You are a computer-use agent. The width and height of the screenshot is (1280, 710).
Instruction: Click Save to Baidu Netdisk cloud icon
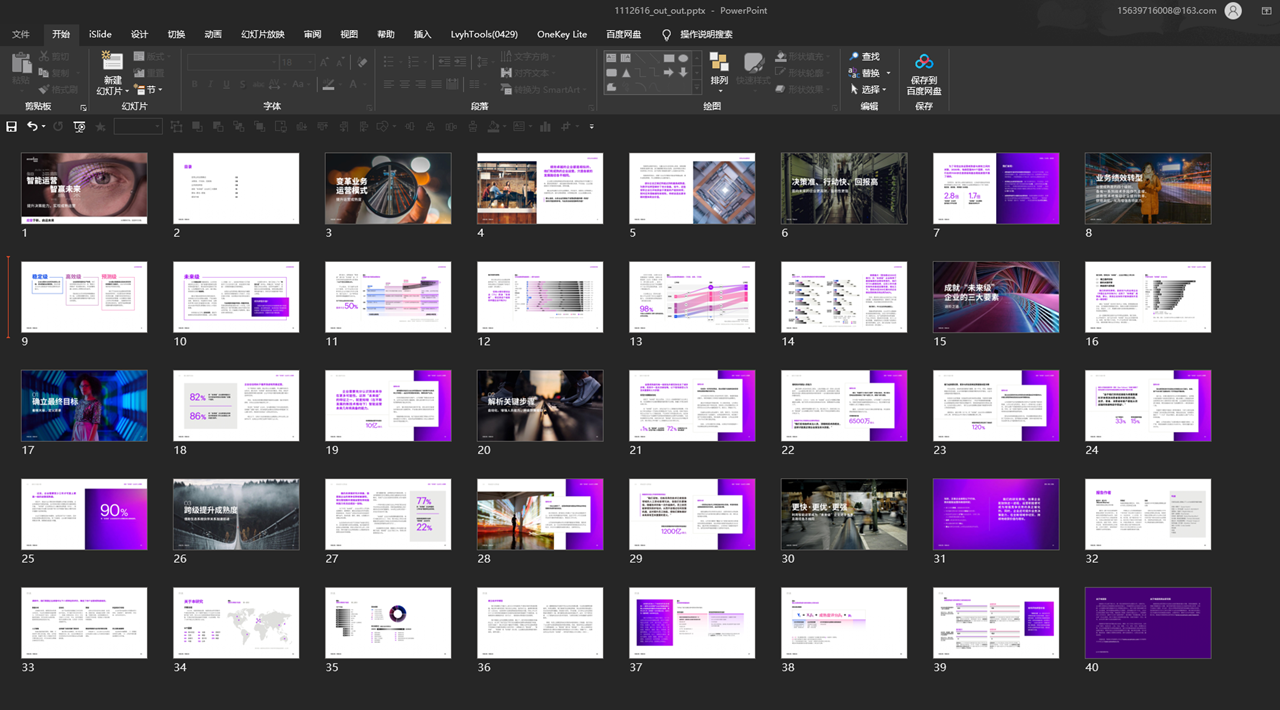pyautogui.click(x=923, y=63)
